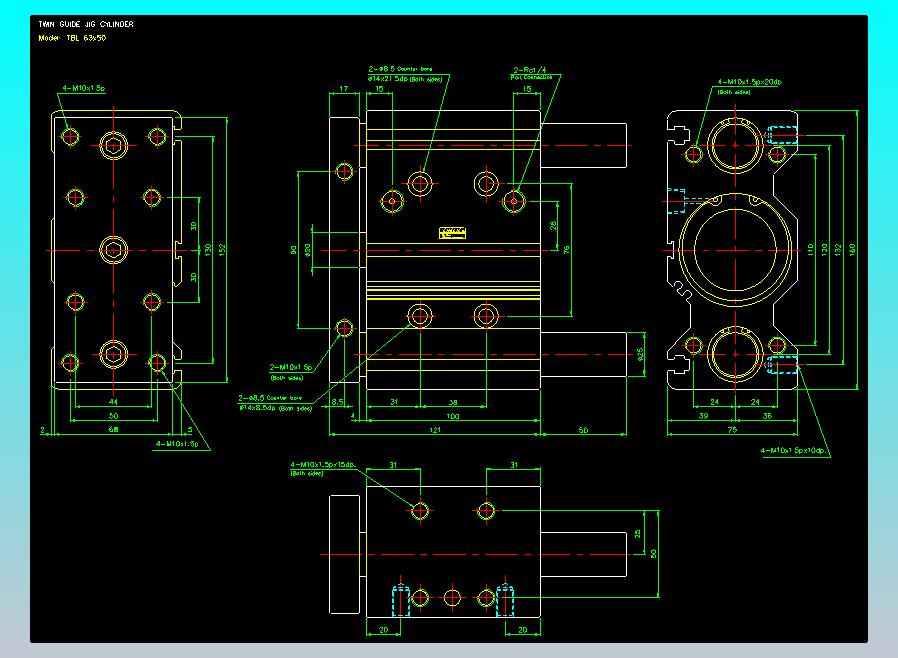Click the 68 width dimension
898x658 pixels.
(x=113, y=429)
